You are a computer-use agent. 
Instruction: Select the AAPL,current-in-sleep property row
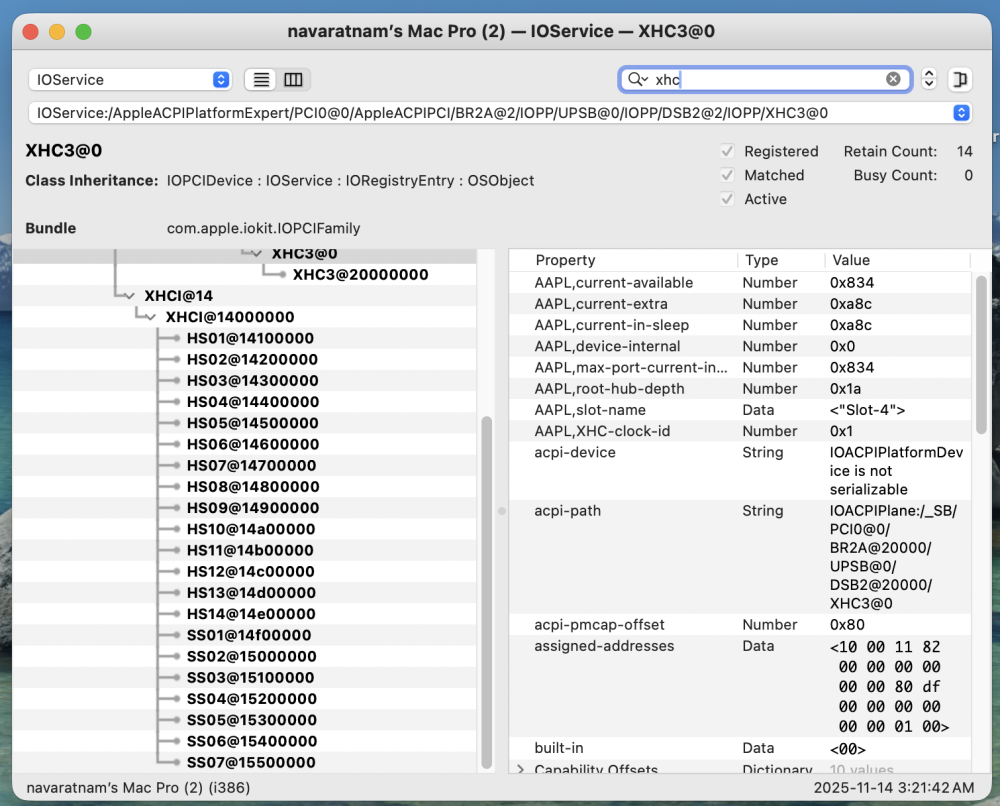click(740, 325)
